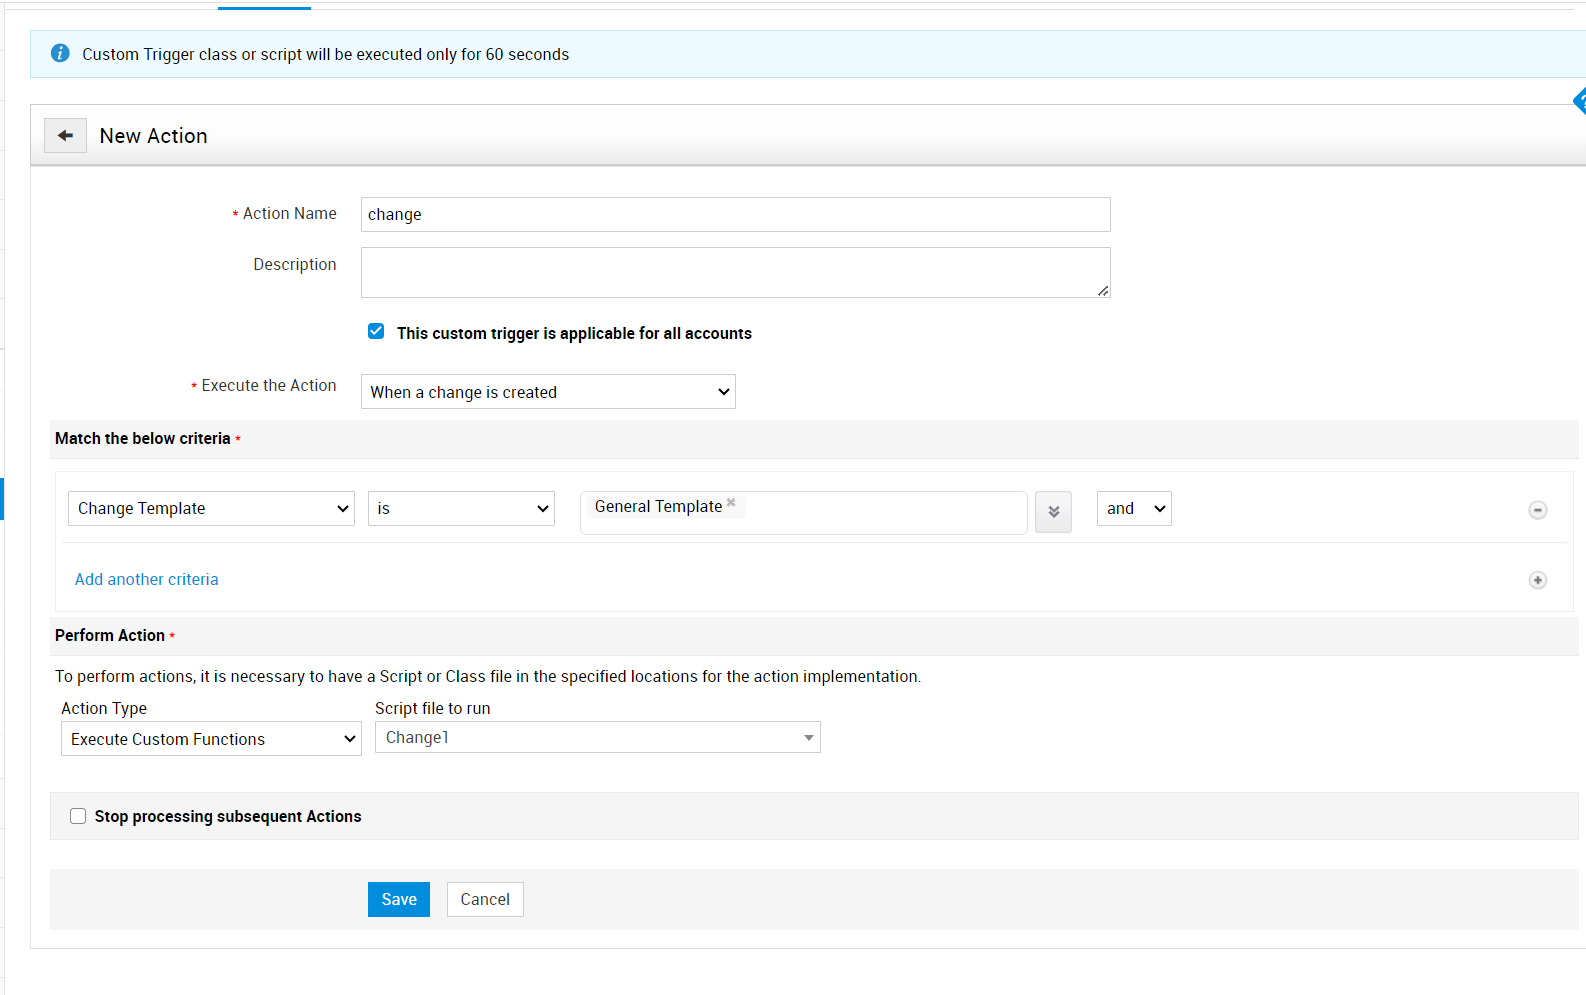Expand the 'is' condition operator dropdown
Image resolution: width=1586 pixels, height=995 pixels.
pos(461,508)
